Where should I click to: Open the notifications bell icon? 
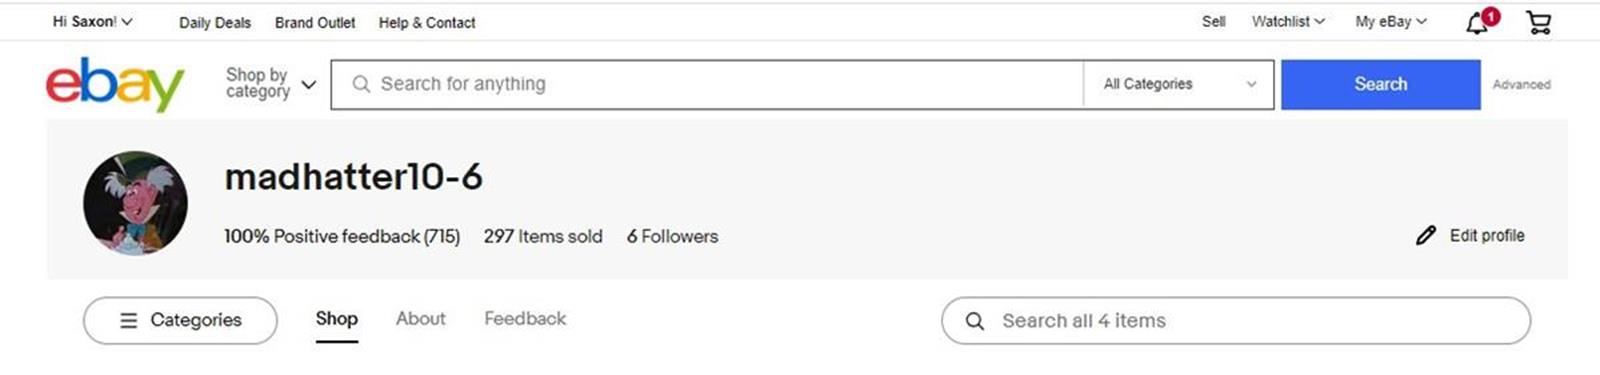click(x=1479, y=22)
